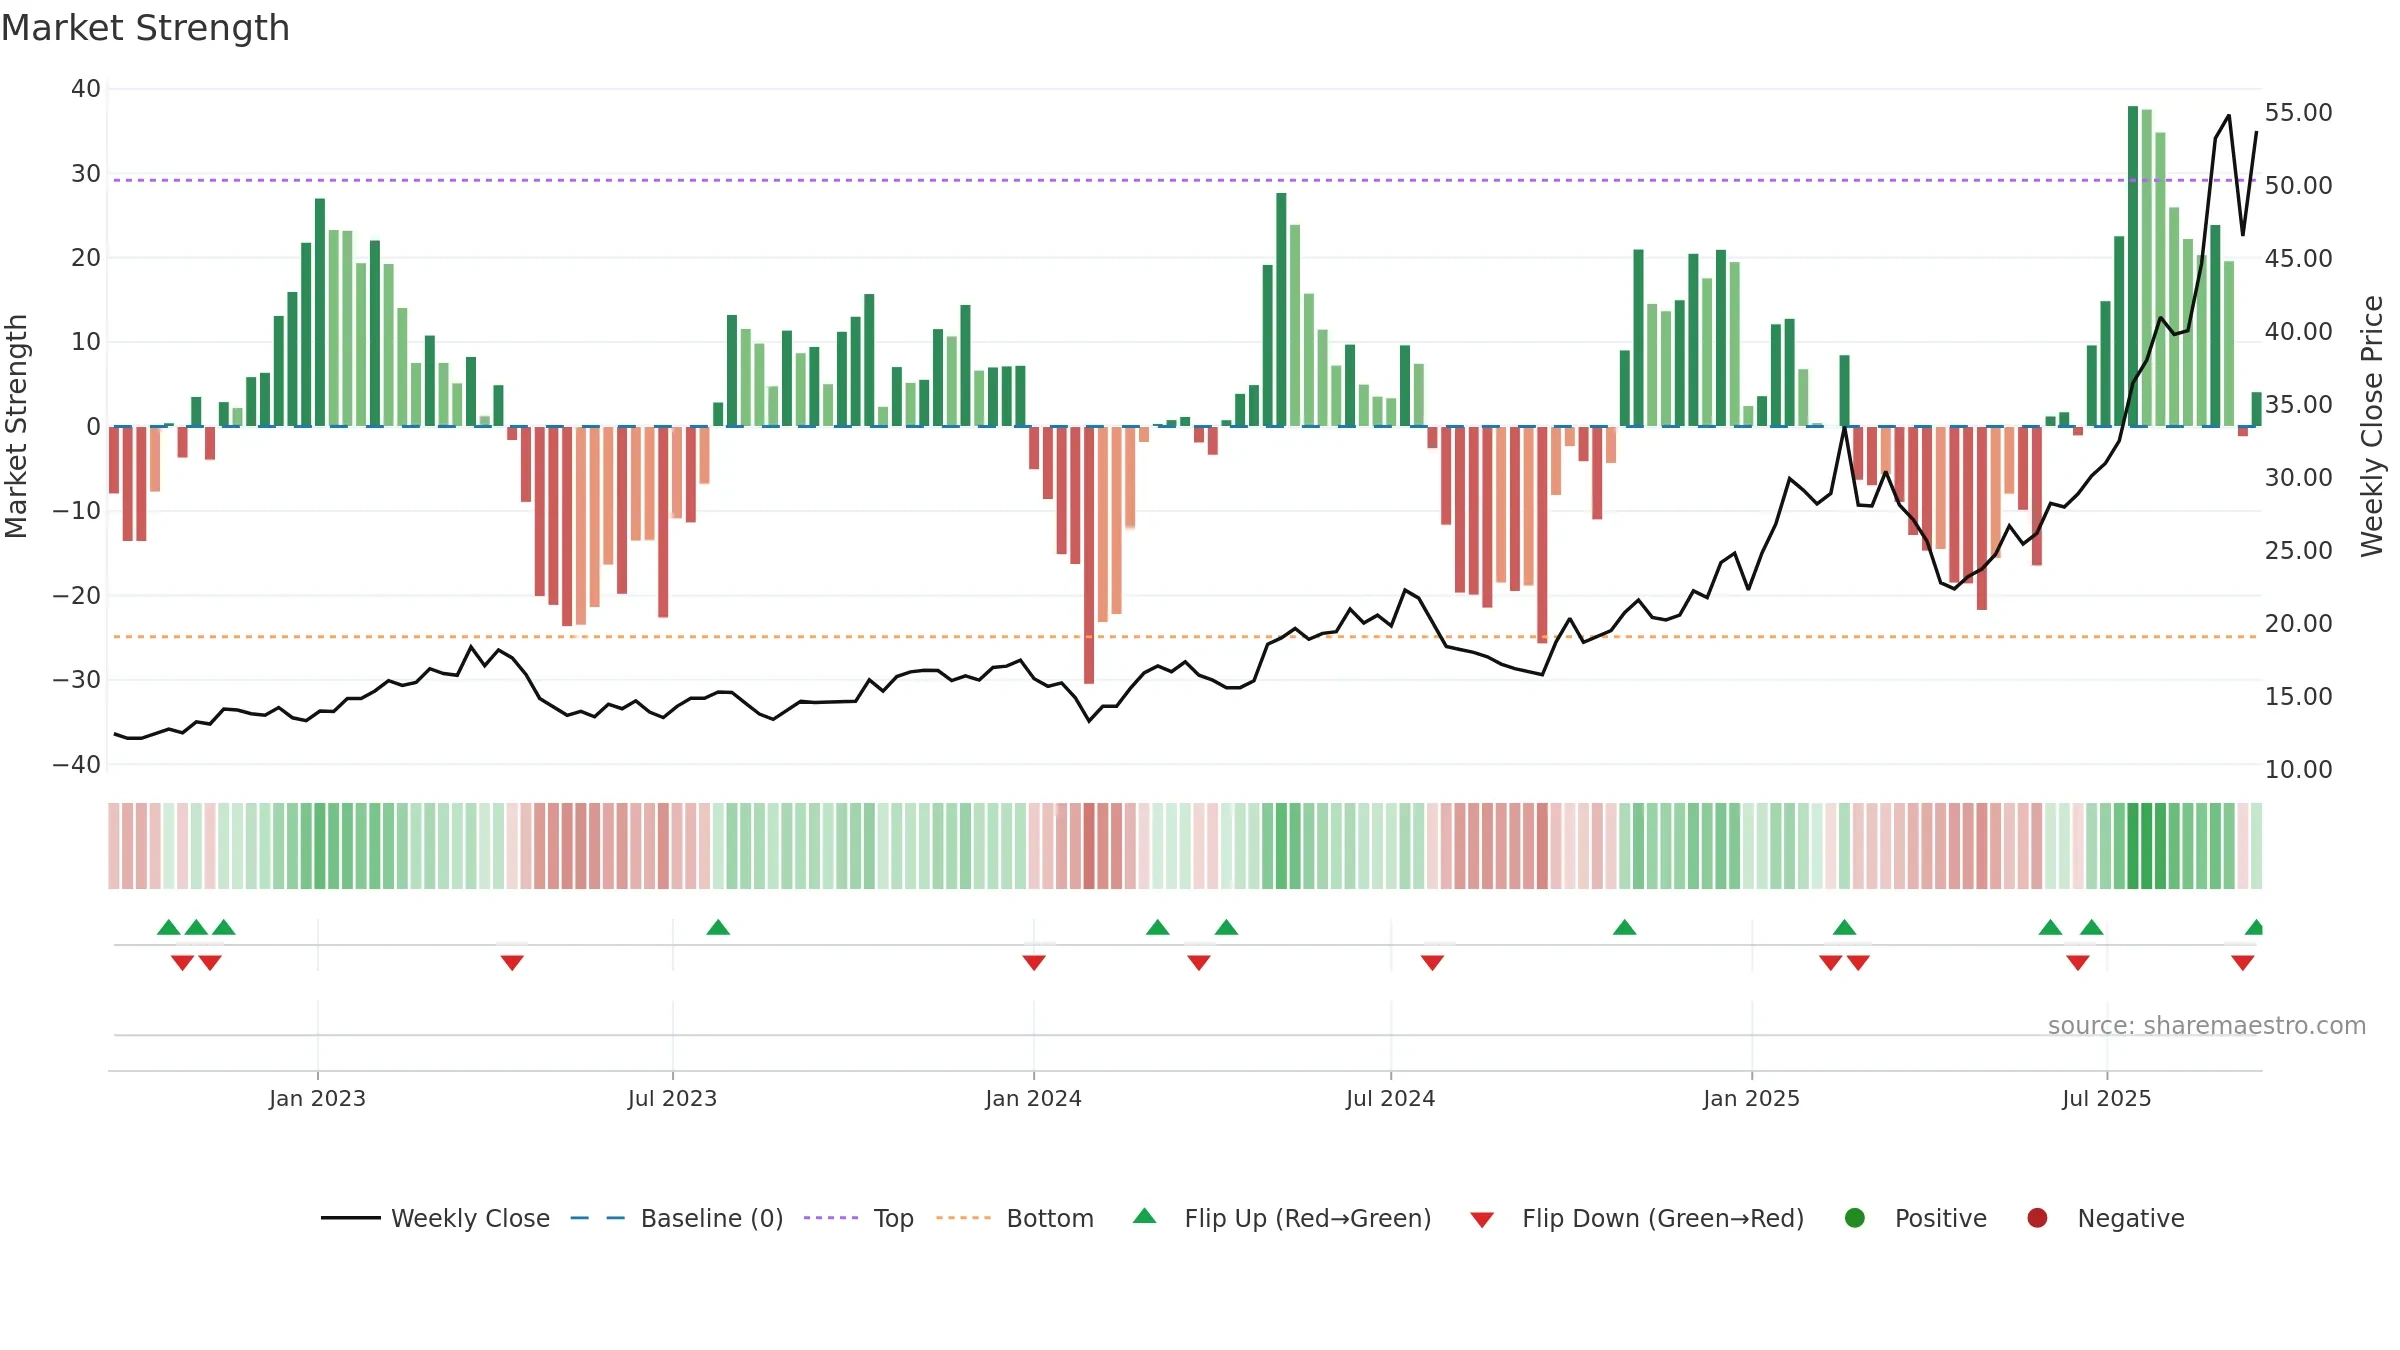This screenshot has height=1350, width=2400.
Task: Click the 50.00 price axis label
Action: pos(2298,186)
